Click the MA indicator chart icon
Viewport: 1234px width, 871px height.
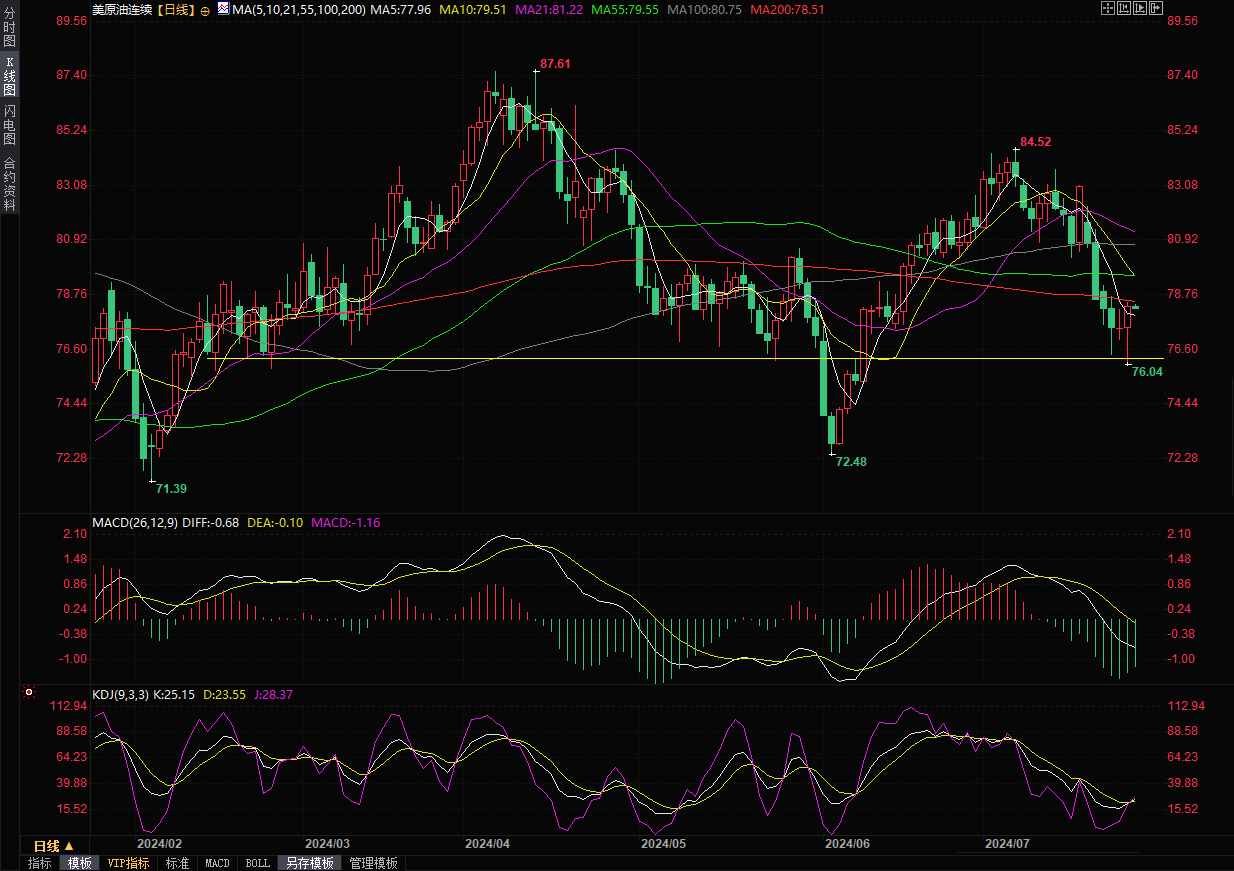tap(221, 8)
